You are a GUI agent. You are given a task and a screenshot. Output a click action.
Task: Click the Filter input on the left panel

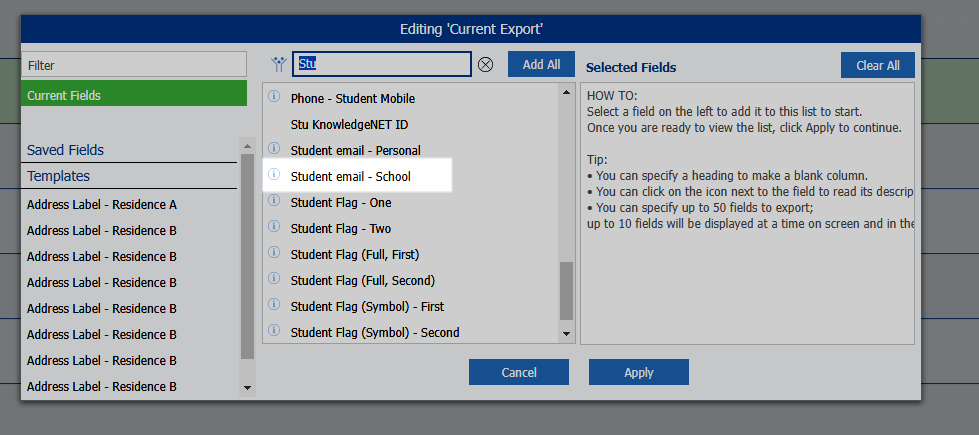pos(134,65)
